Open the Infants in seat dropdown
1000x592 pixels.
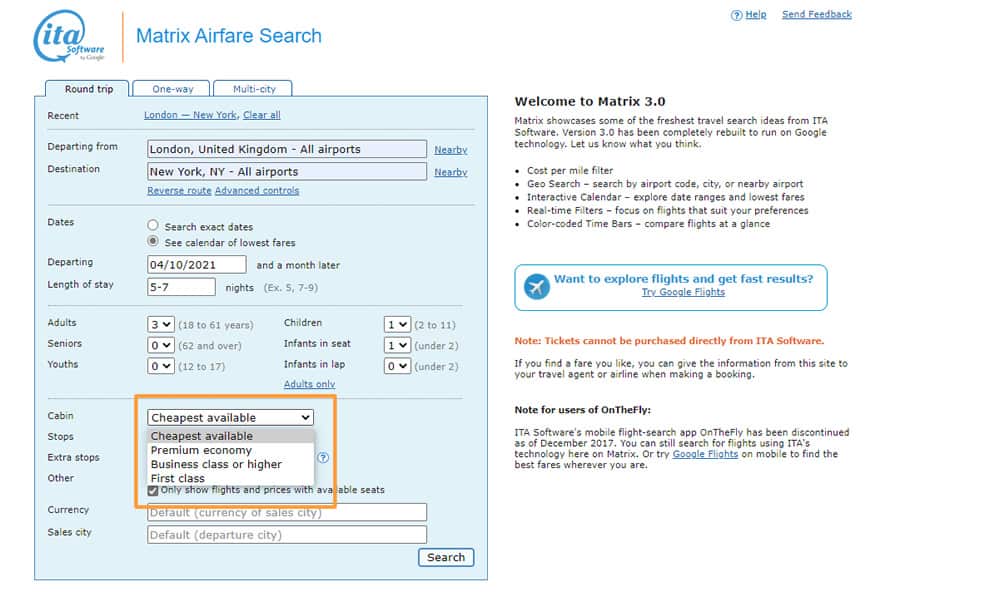(x=397, y=345)
